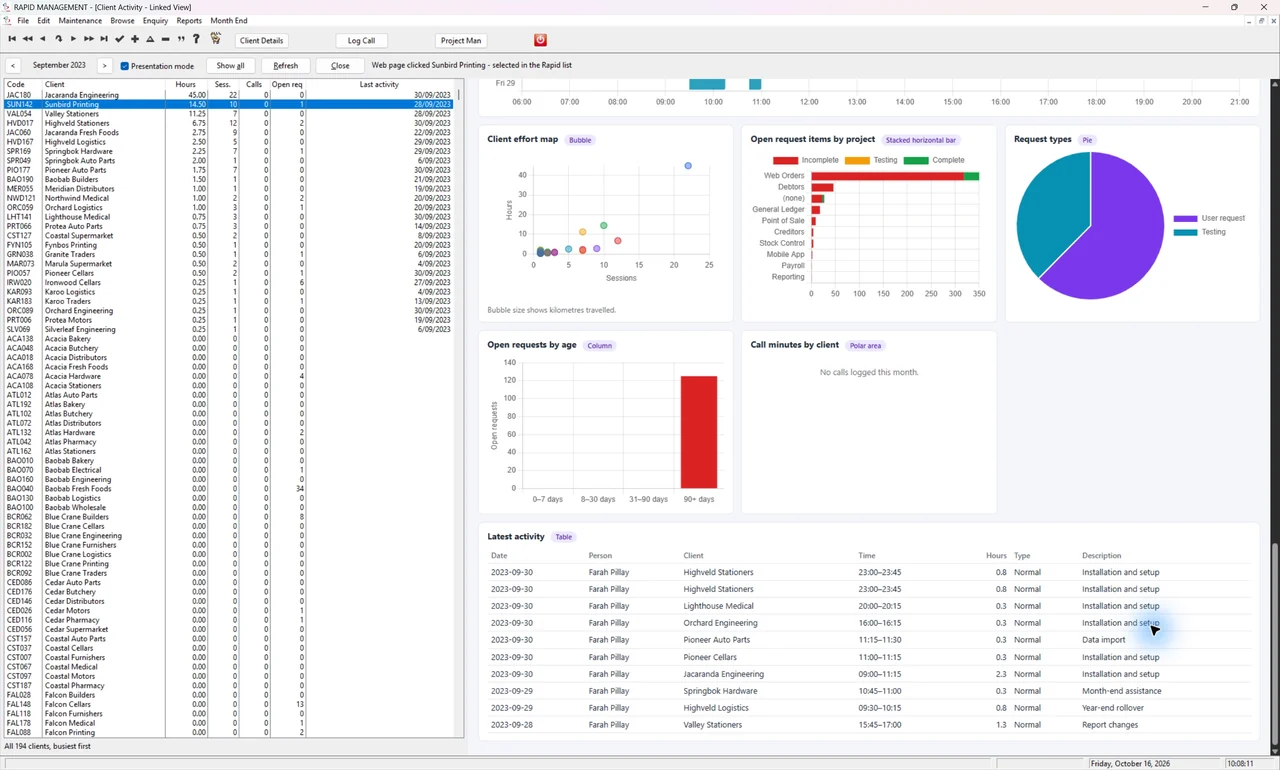This screenshot has height=770, width=1280.
Task: Click the checkmark save icon
Action: click(x=119, y=39)
